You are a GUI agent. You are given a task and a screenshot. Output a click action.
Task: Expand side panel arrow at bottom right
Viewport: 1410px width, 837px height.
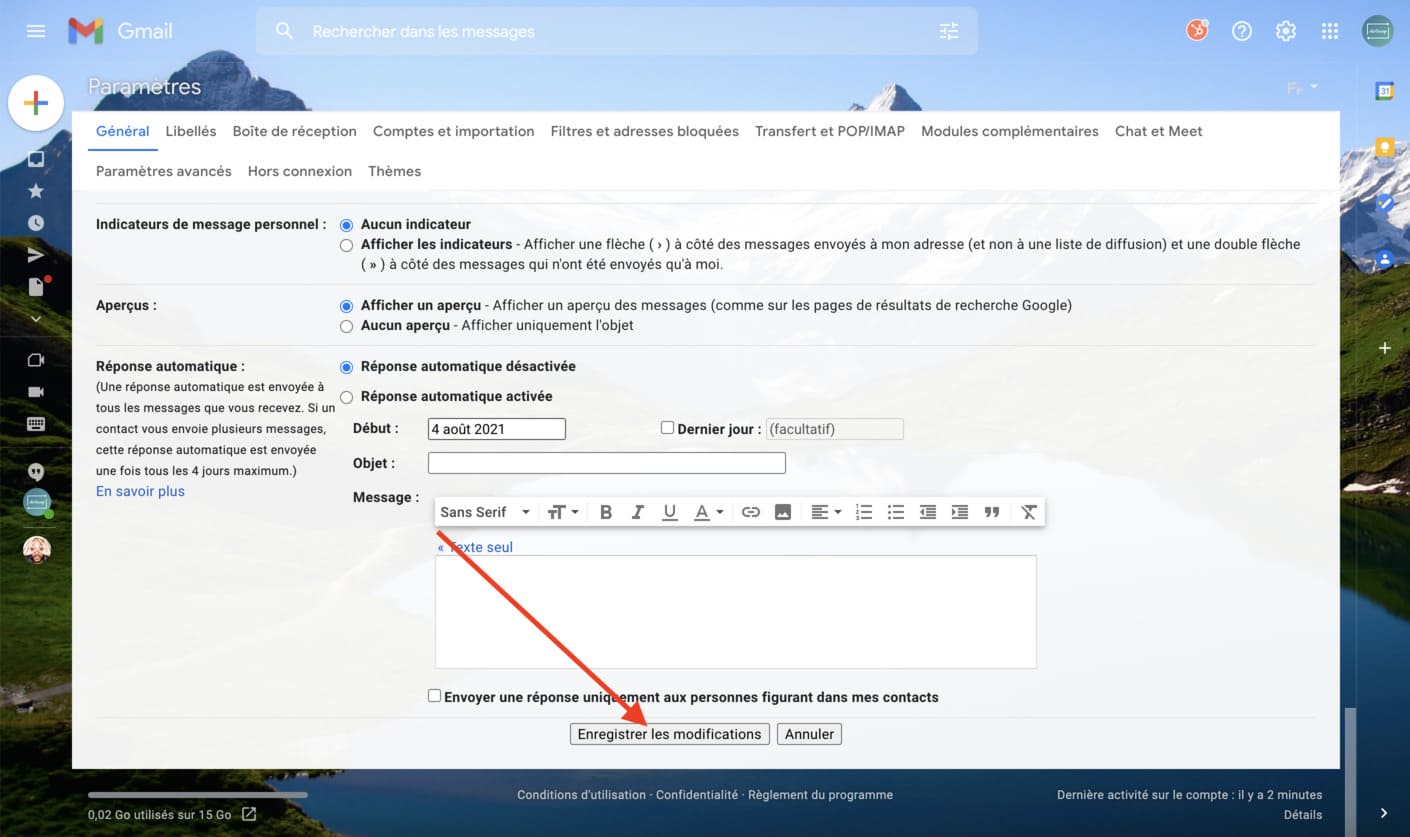coord(1384,813)
